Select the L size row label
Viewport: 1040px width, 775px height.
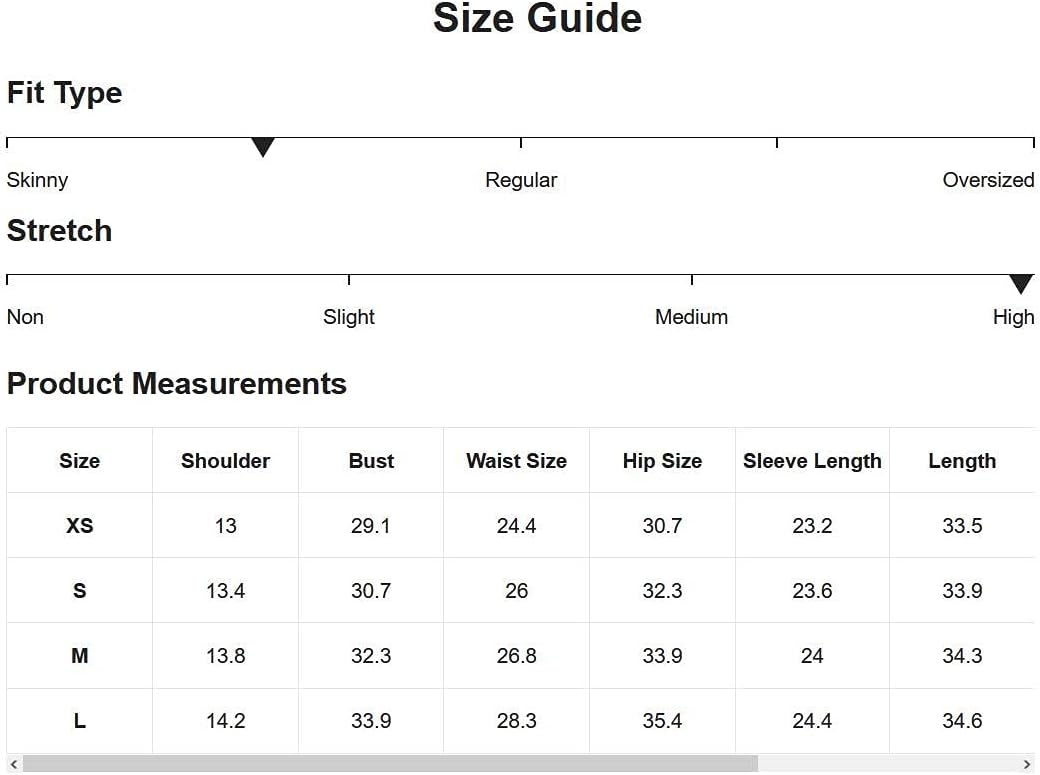[80, 721]
